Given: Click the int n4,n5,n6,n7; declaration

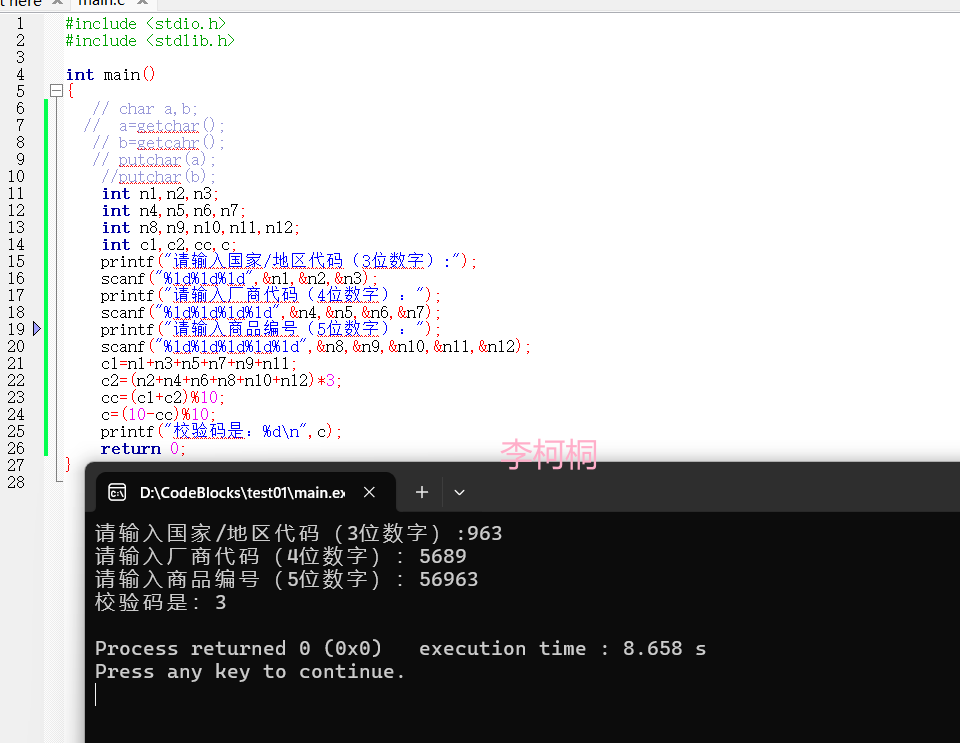Looking at the screenshot, I should tap(173, 211).
